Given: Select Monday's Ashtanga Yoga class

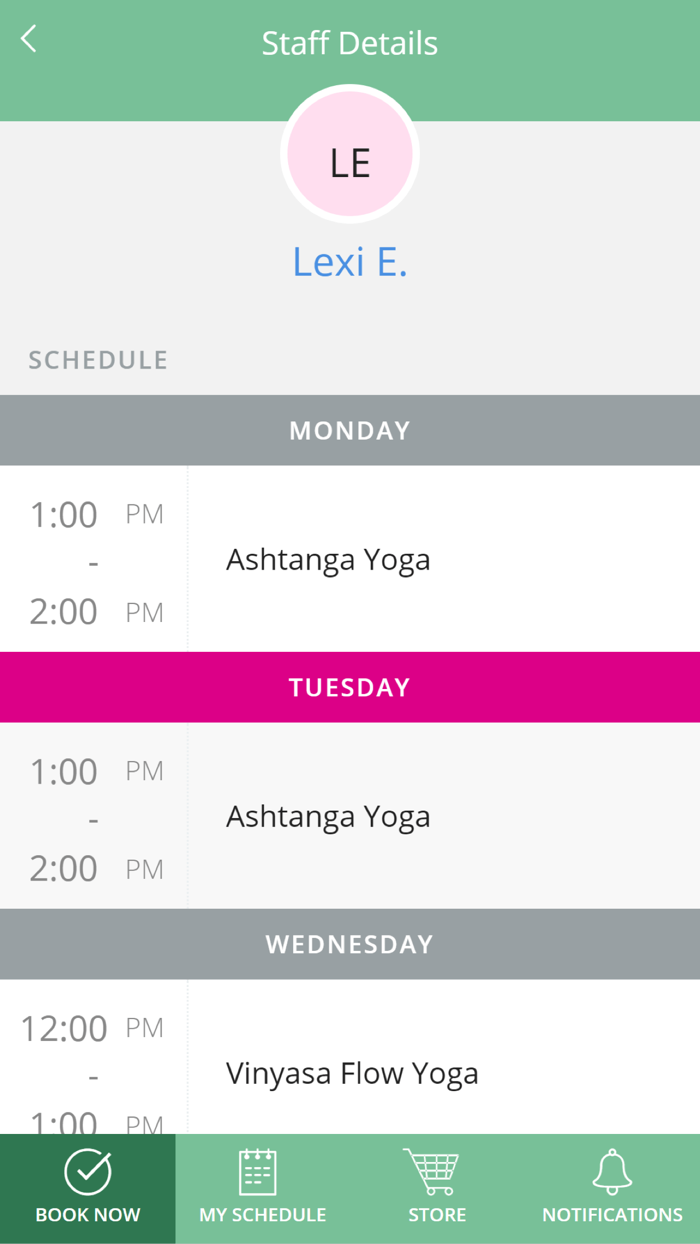Looking at the screenshot, I should point(328,559).
